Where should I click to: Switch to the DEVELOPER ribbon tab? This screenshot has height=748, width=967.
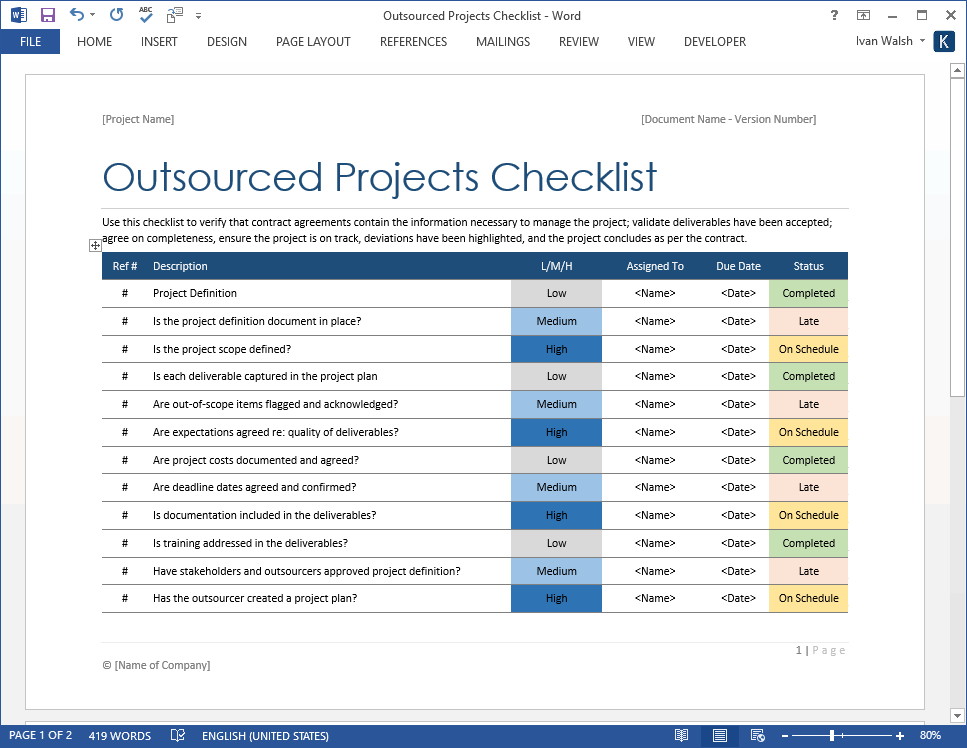714,42
